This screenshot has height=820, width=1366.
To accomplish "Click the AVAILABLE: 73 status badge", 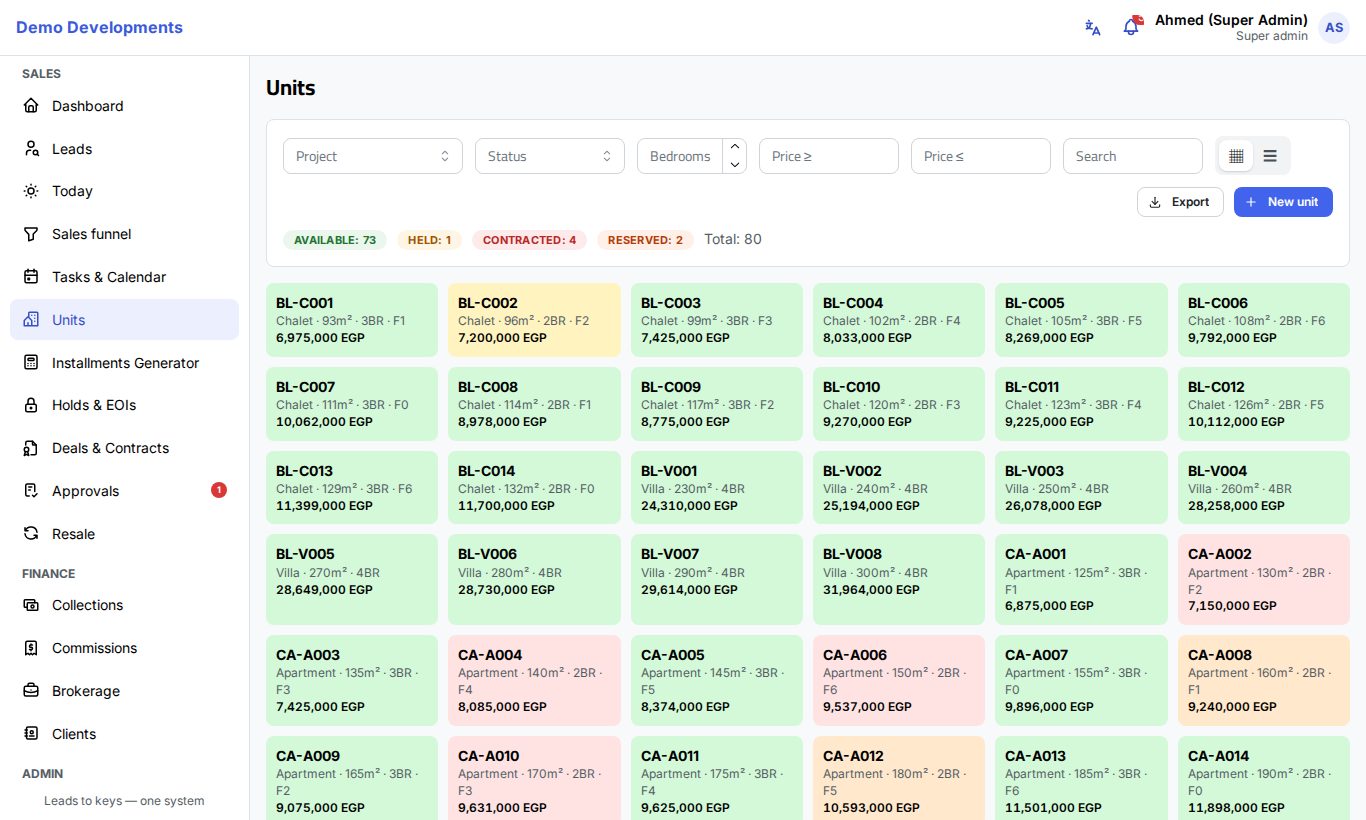I will pos(335,240).
